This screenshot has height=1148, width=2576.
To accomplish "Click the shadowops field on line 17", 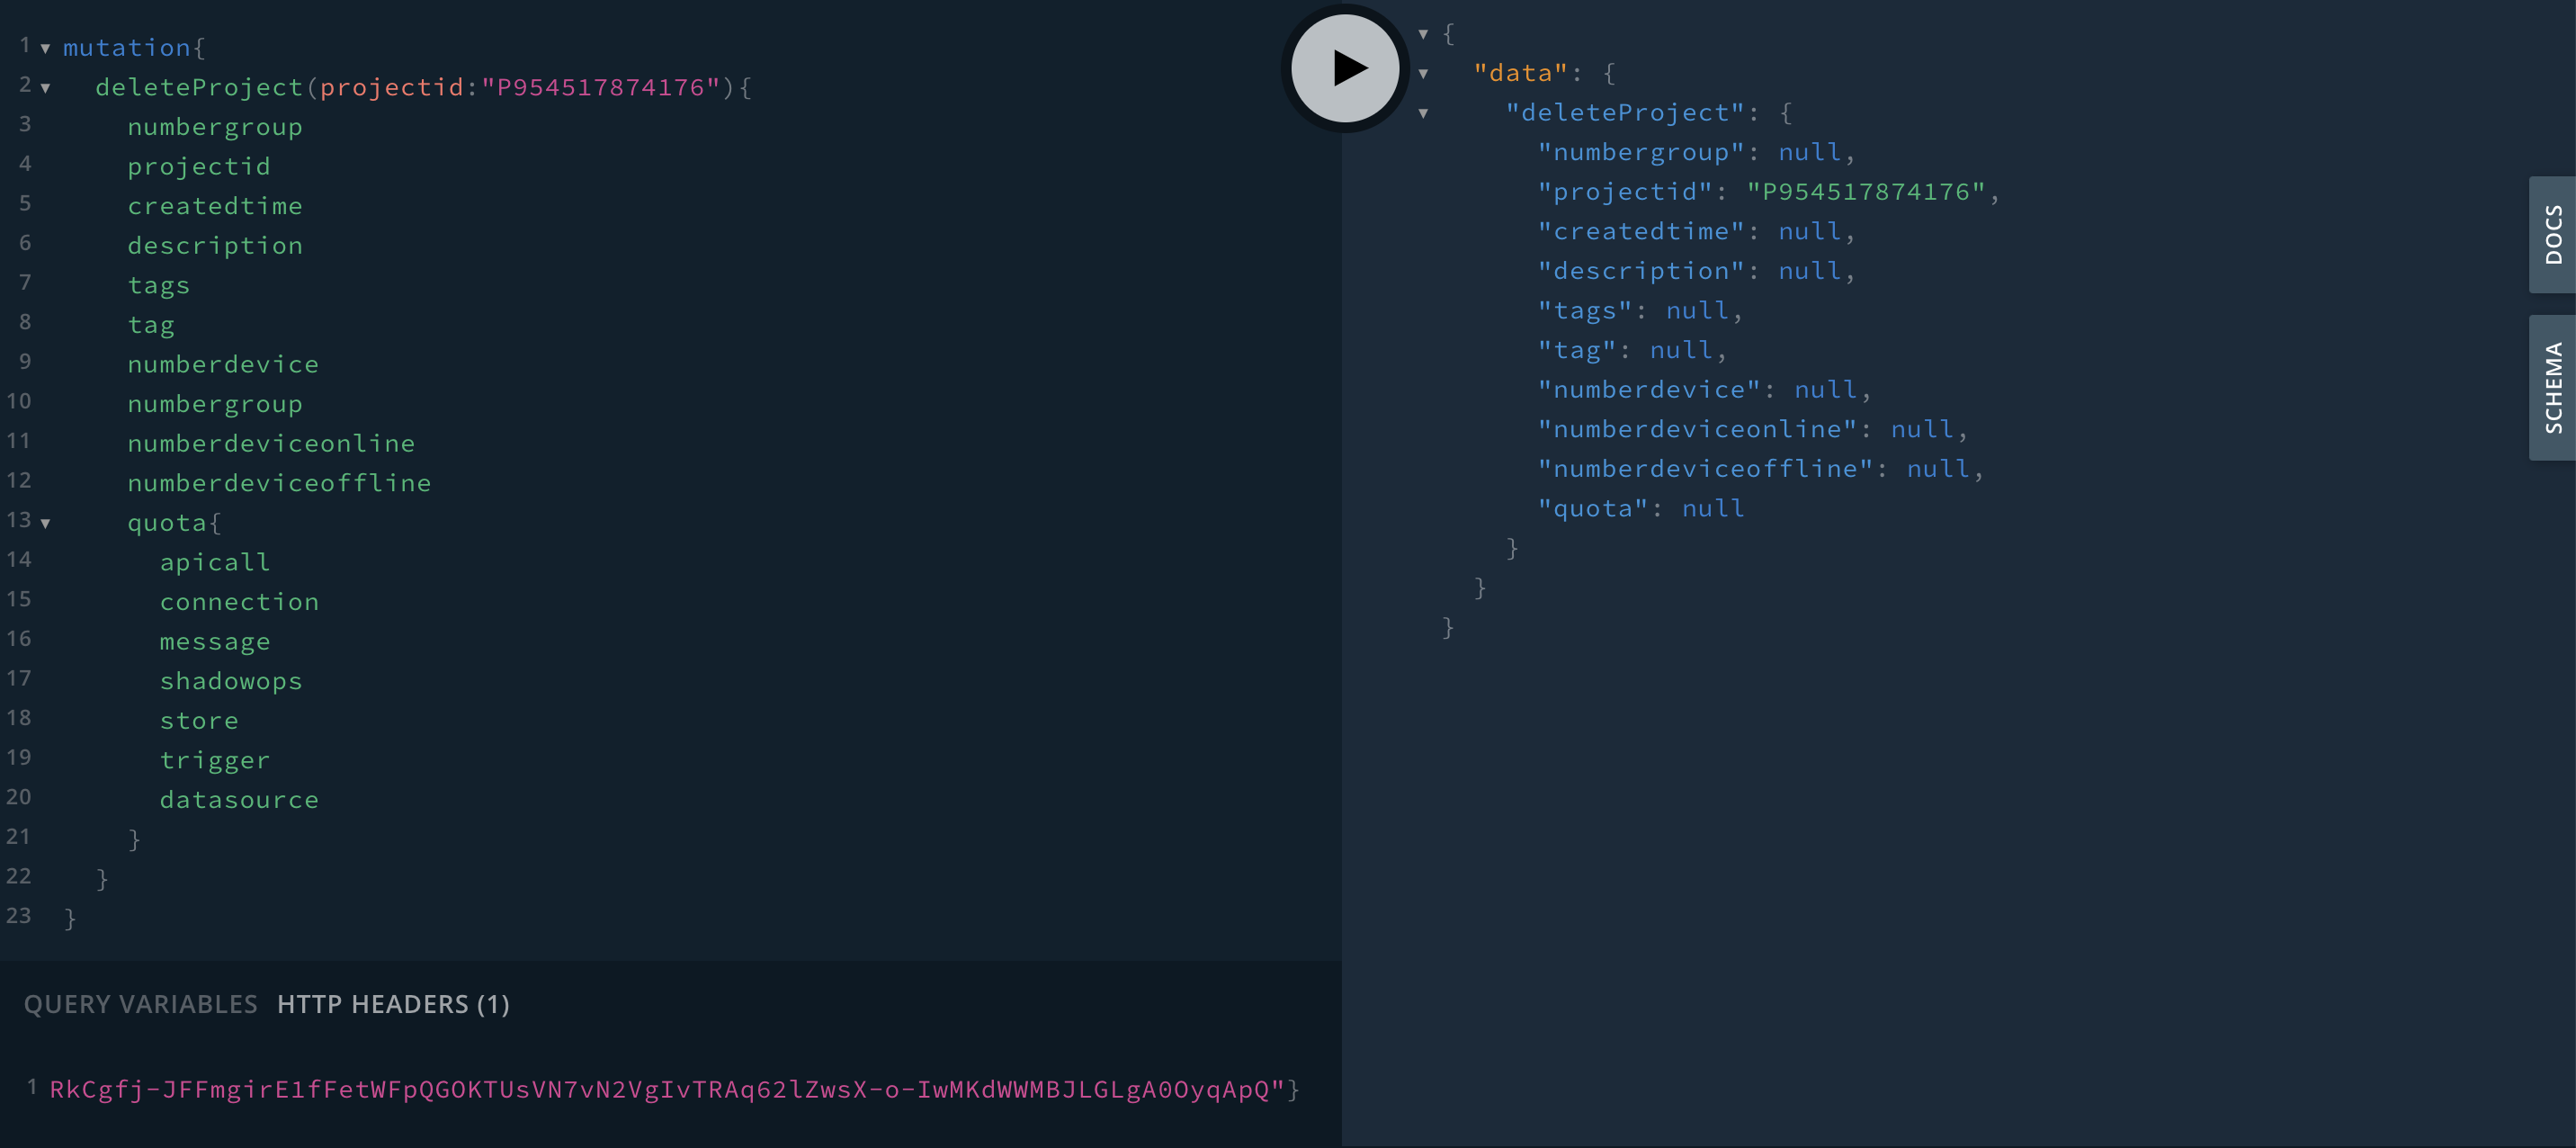I will [231, 681].
